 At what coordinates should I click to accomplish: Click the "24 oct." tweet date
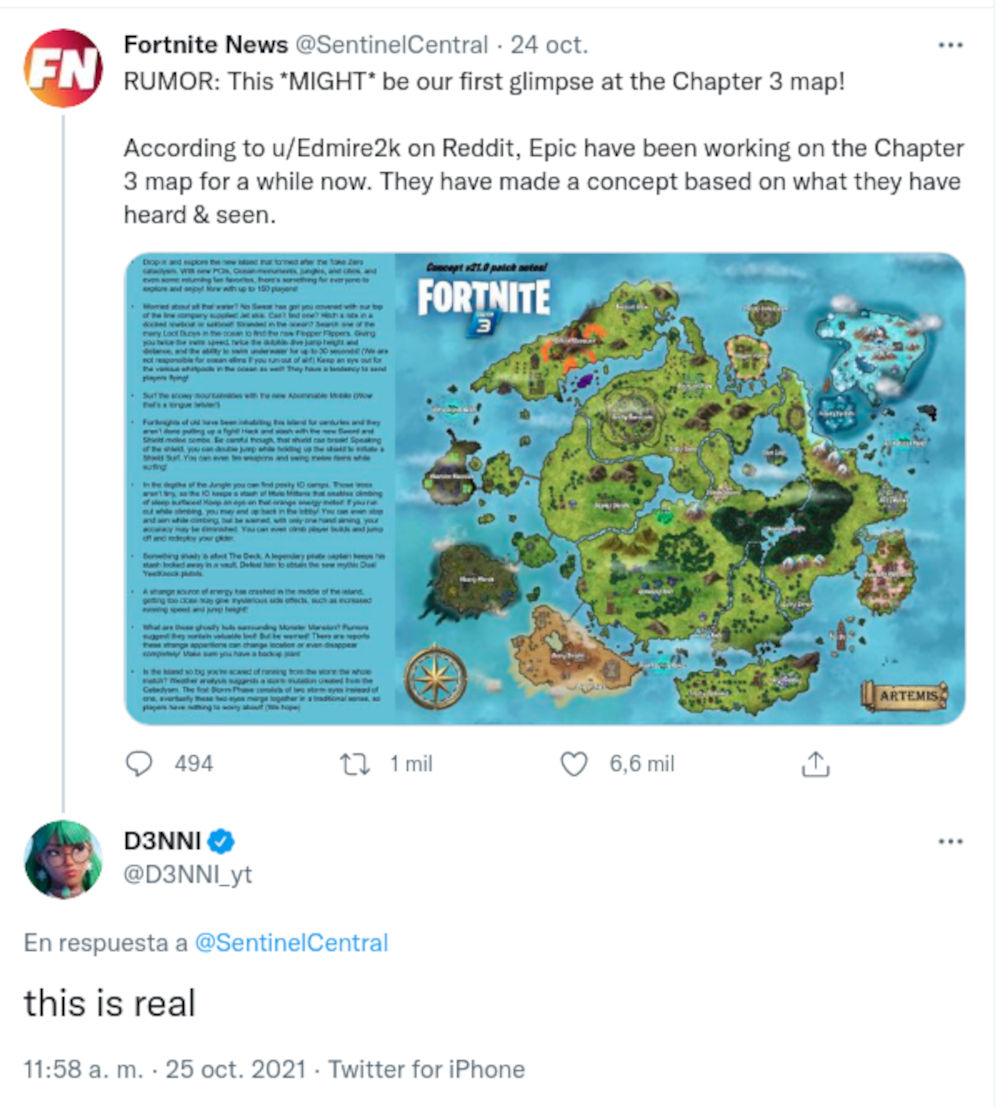[x=549, y=45]
